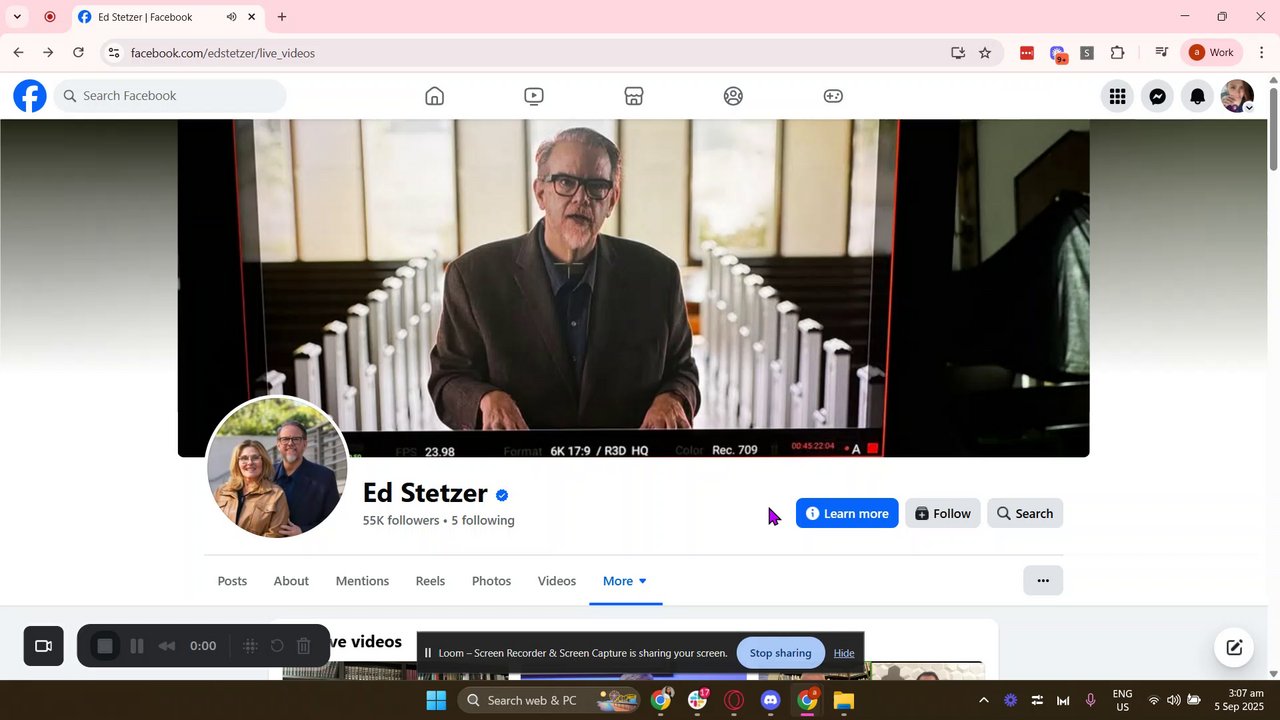Open the Videos tab

(x=557, y=581)
